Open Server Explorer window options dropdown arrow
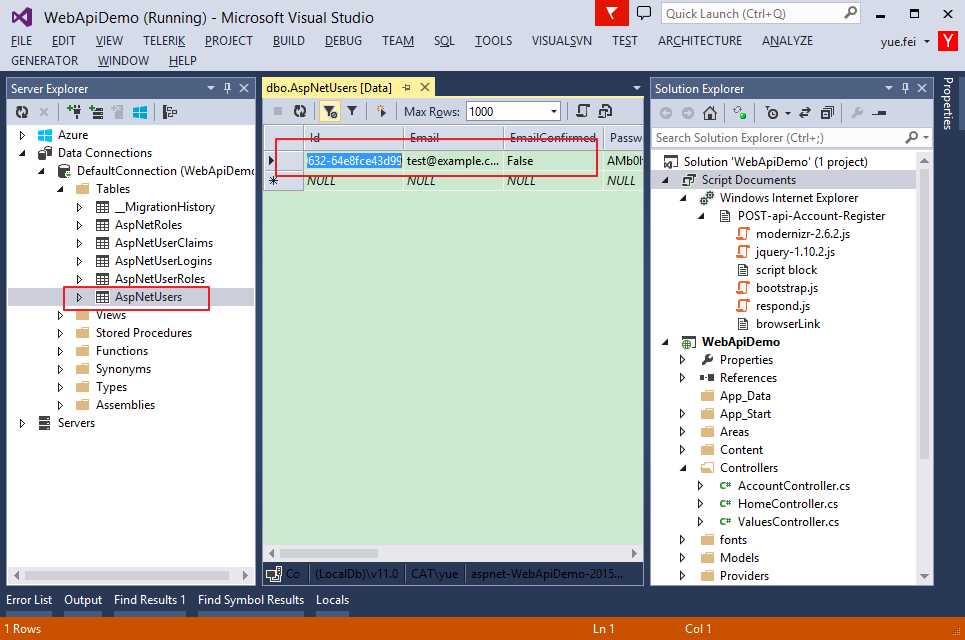The height and width of the screenshot is (640, 965). pos(211,88)
